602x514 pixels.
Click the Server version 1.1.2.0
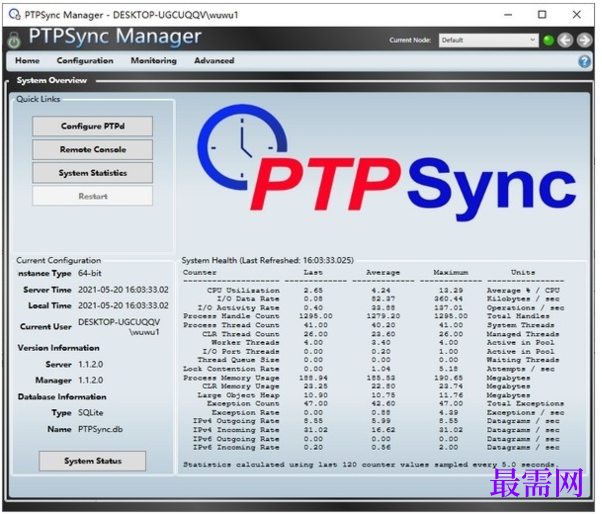click(91, 364)
